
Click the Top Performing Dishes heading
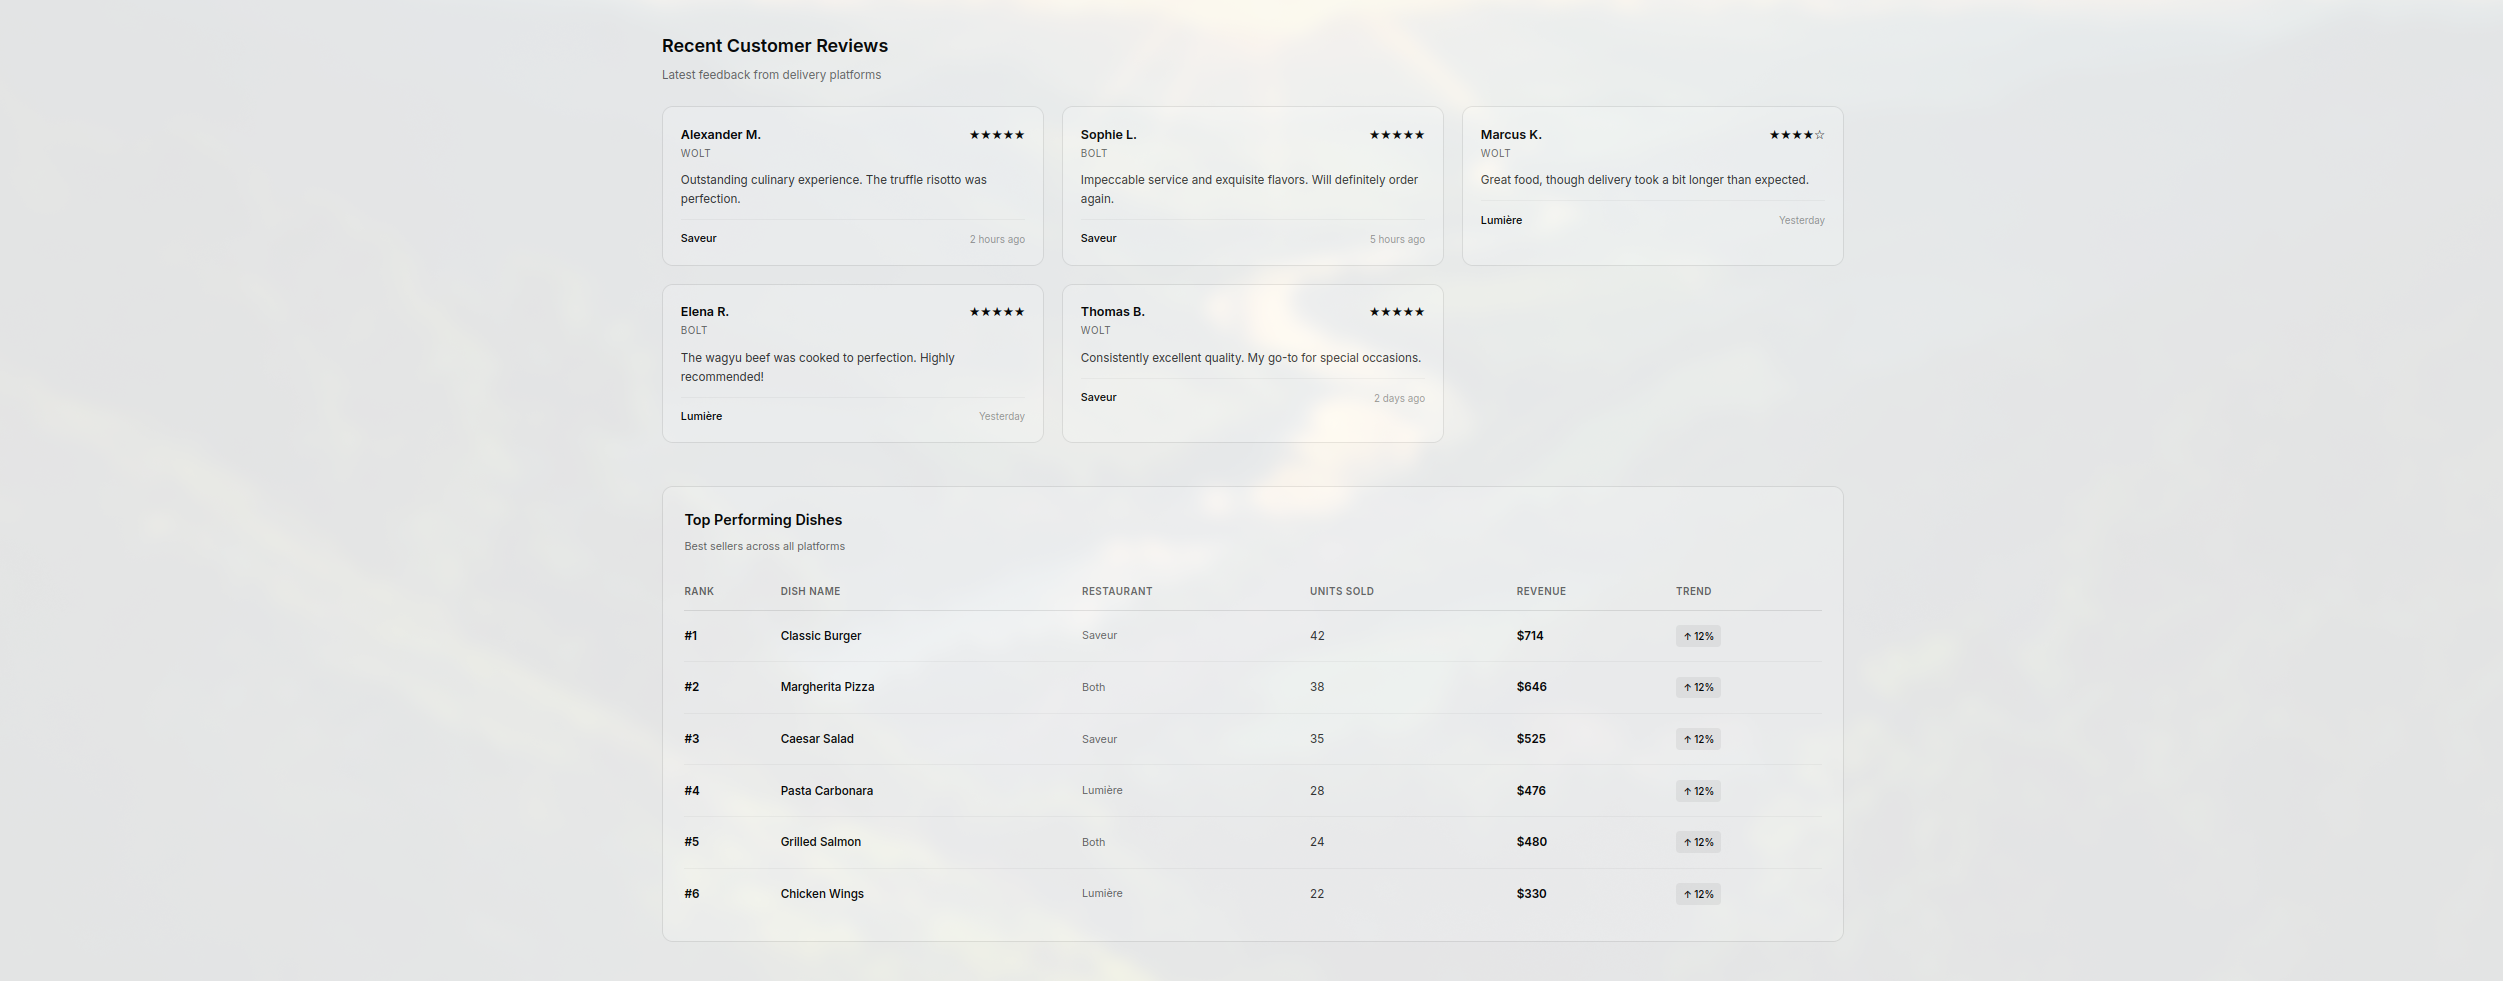tap(763, 520)
